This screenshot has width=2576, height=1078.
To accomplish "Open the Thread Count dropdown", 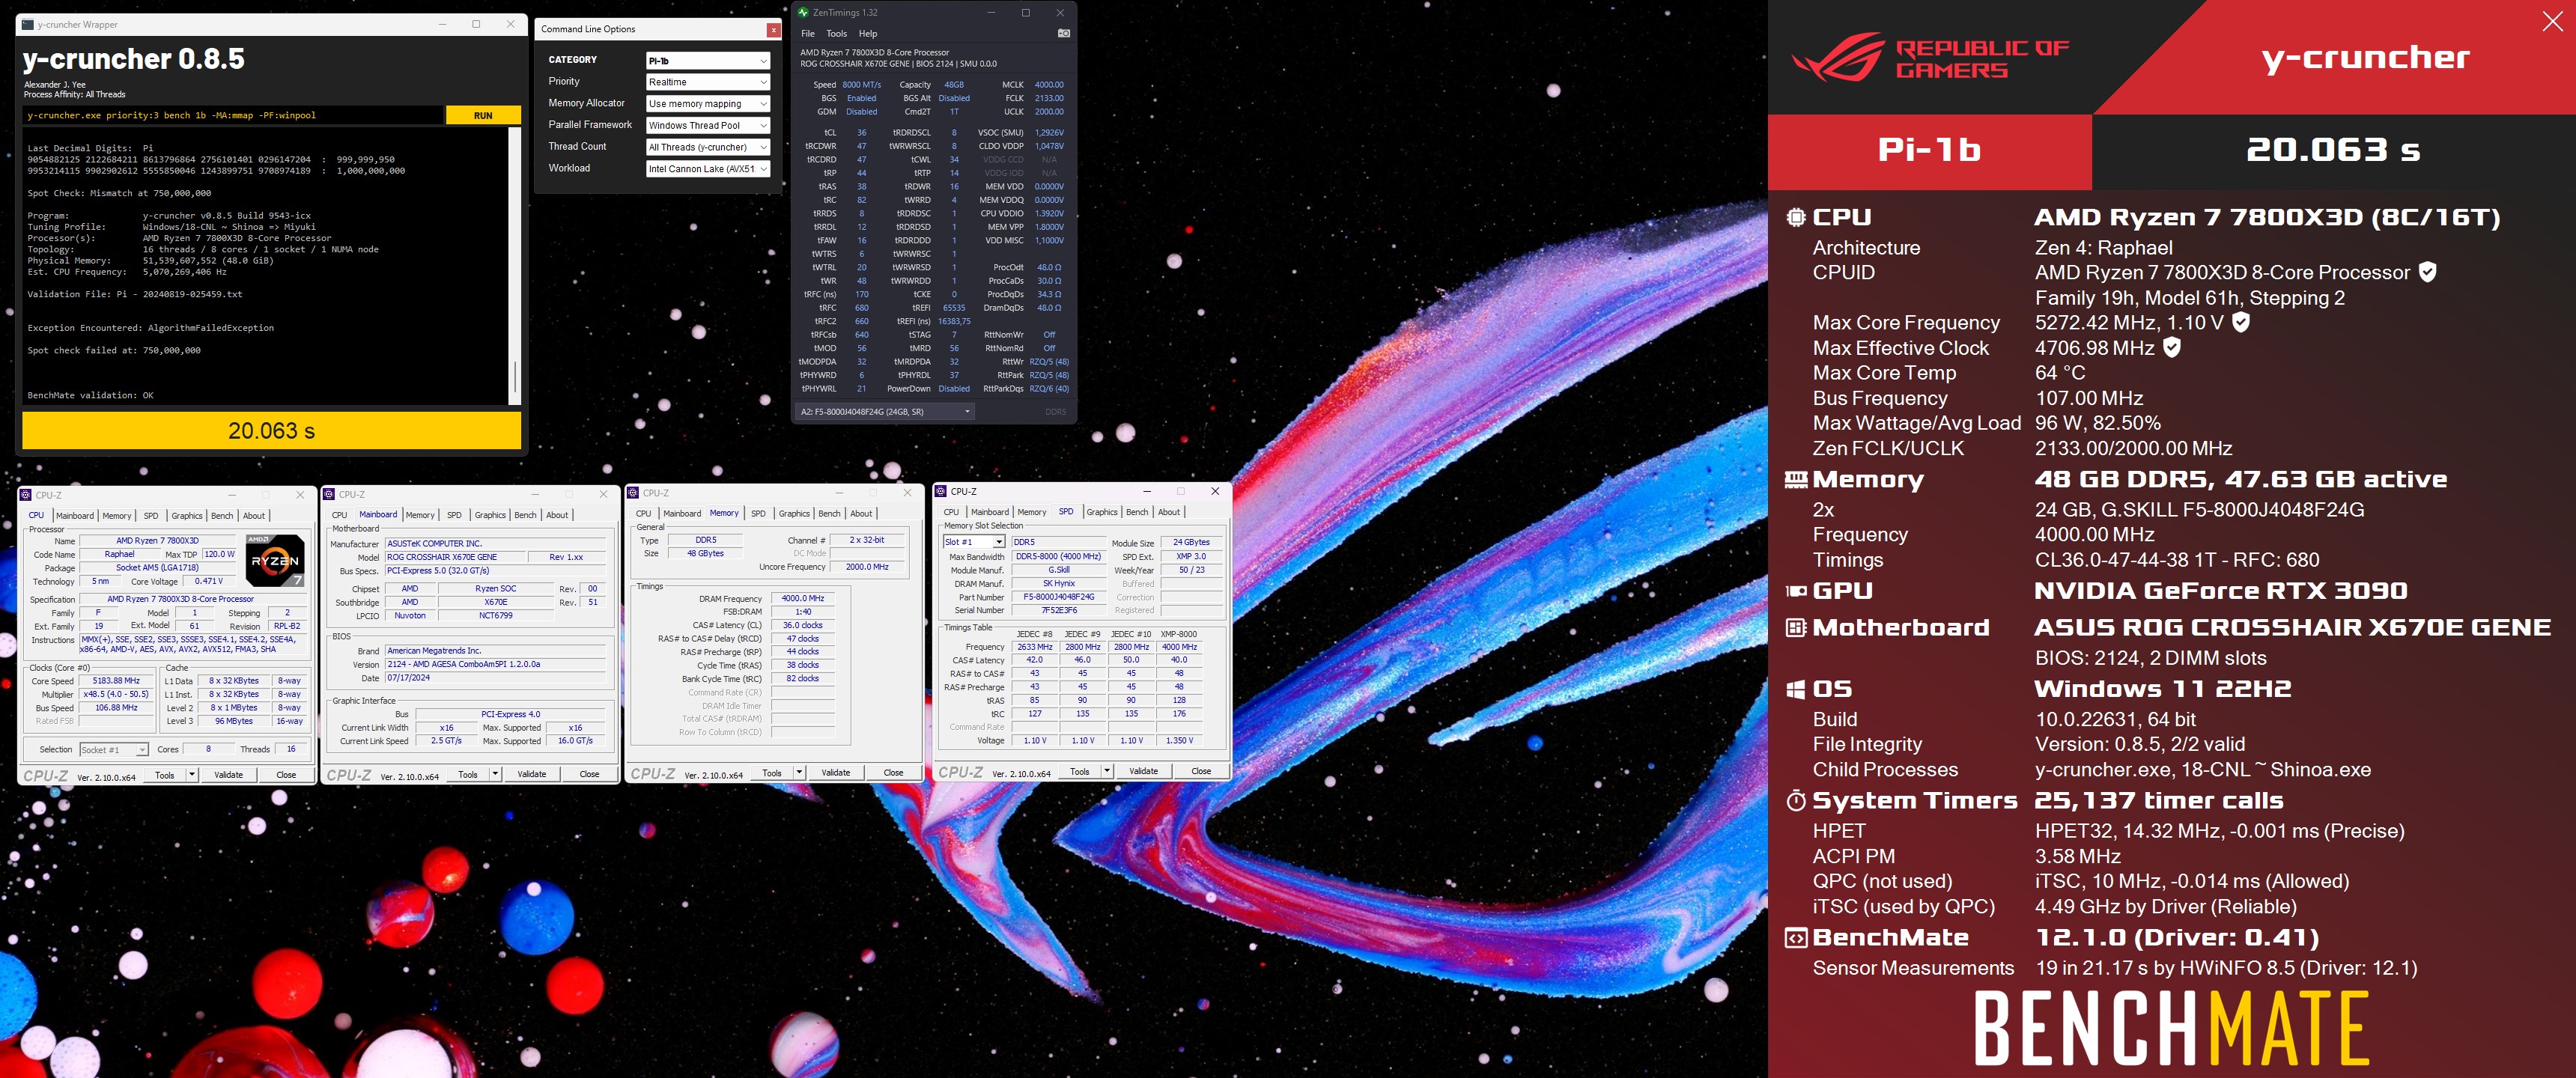I will pos(707,147).
